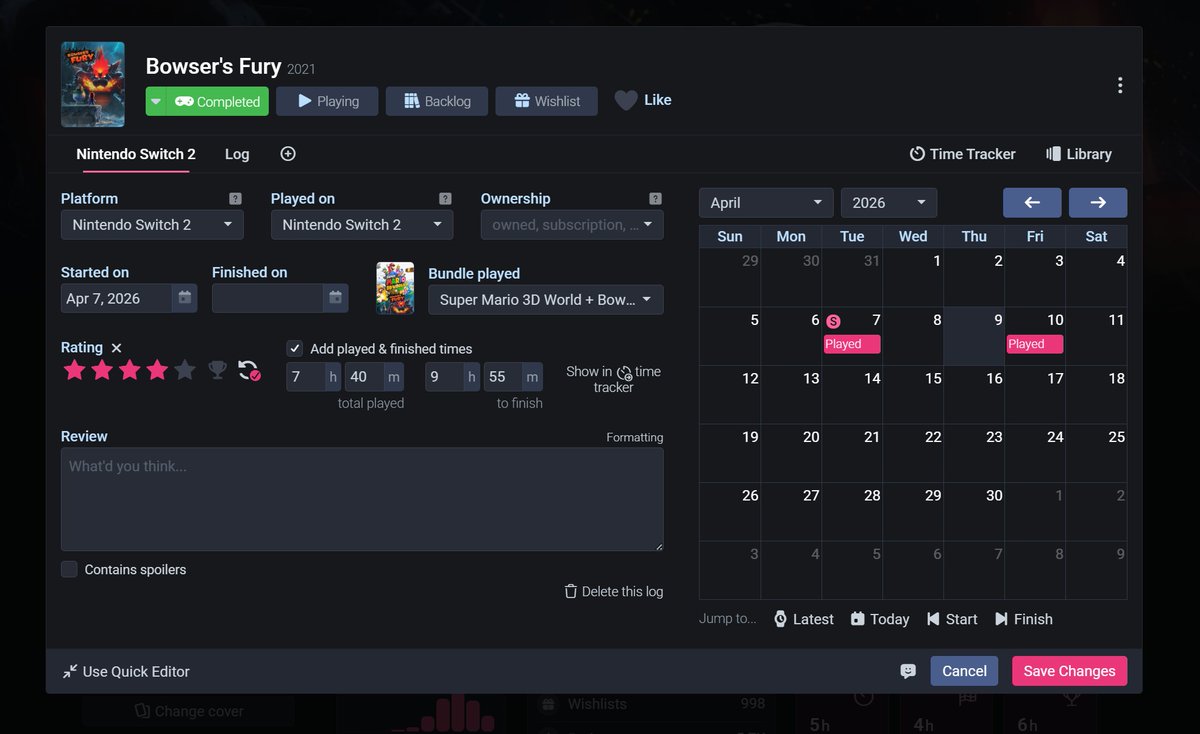The image size is (1200, 734).
Task: Add a new log with plus icon
Action: [x=288, y=154]
